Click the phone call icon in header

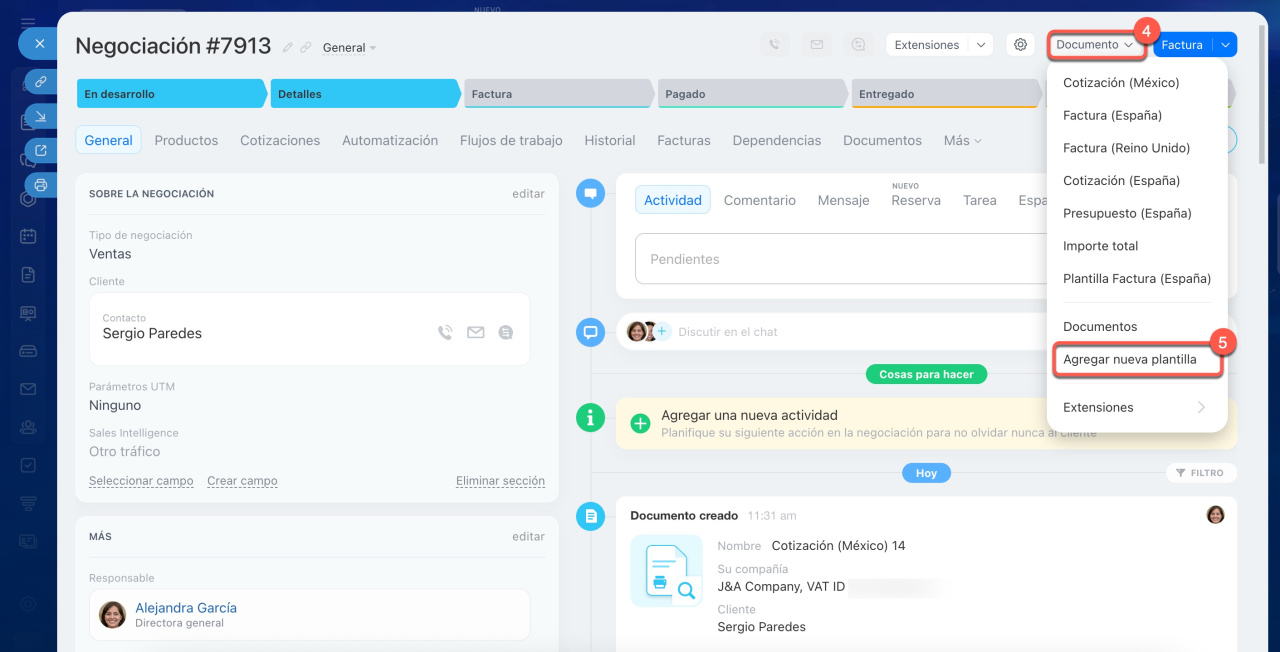tap(773, 45)
